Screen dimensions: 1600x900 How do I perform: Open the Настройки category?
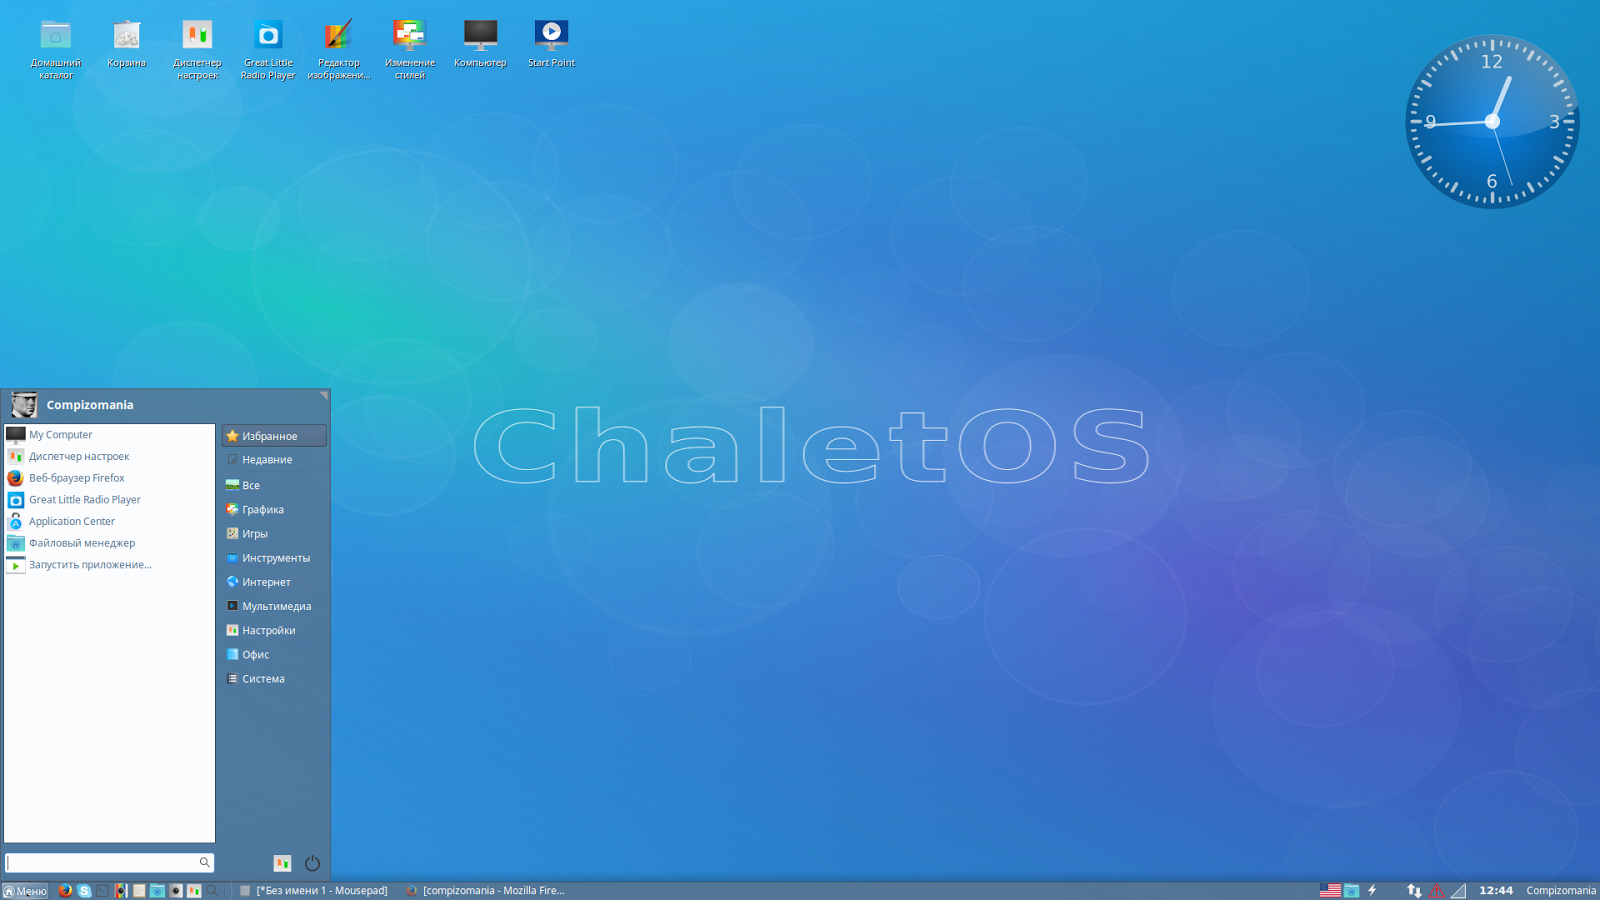(274, 630)
